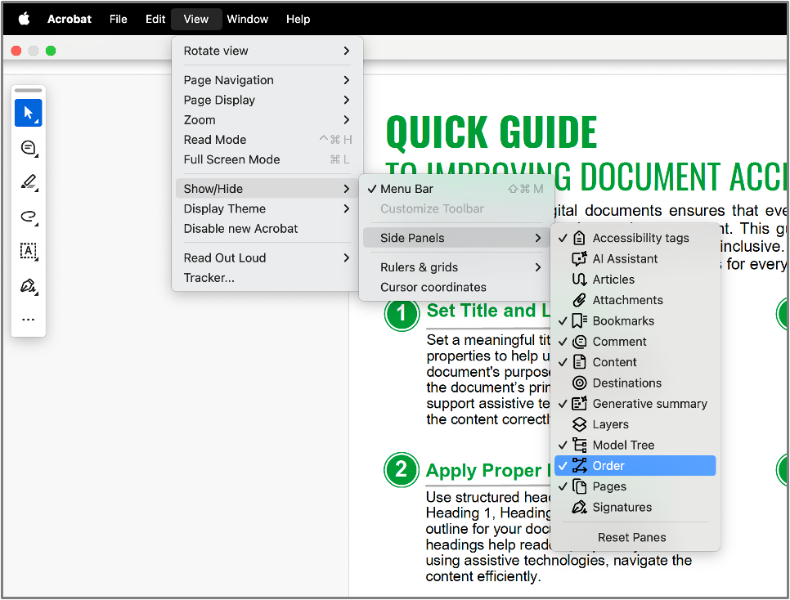Expand the Rotate view submenu

(x=267, y=51)
